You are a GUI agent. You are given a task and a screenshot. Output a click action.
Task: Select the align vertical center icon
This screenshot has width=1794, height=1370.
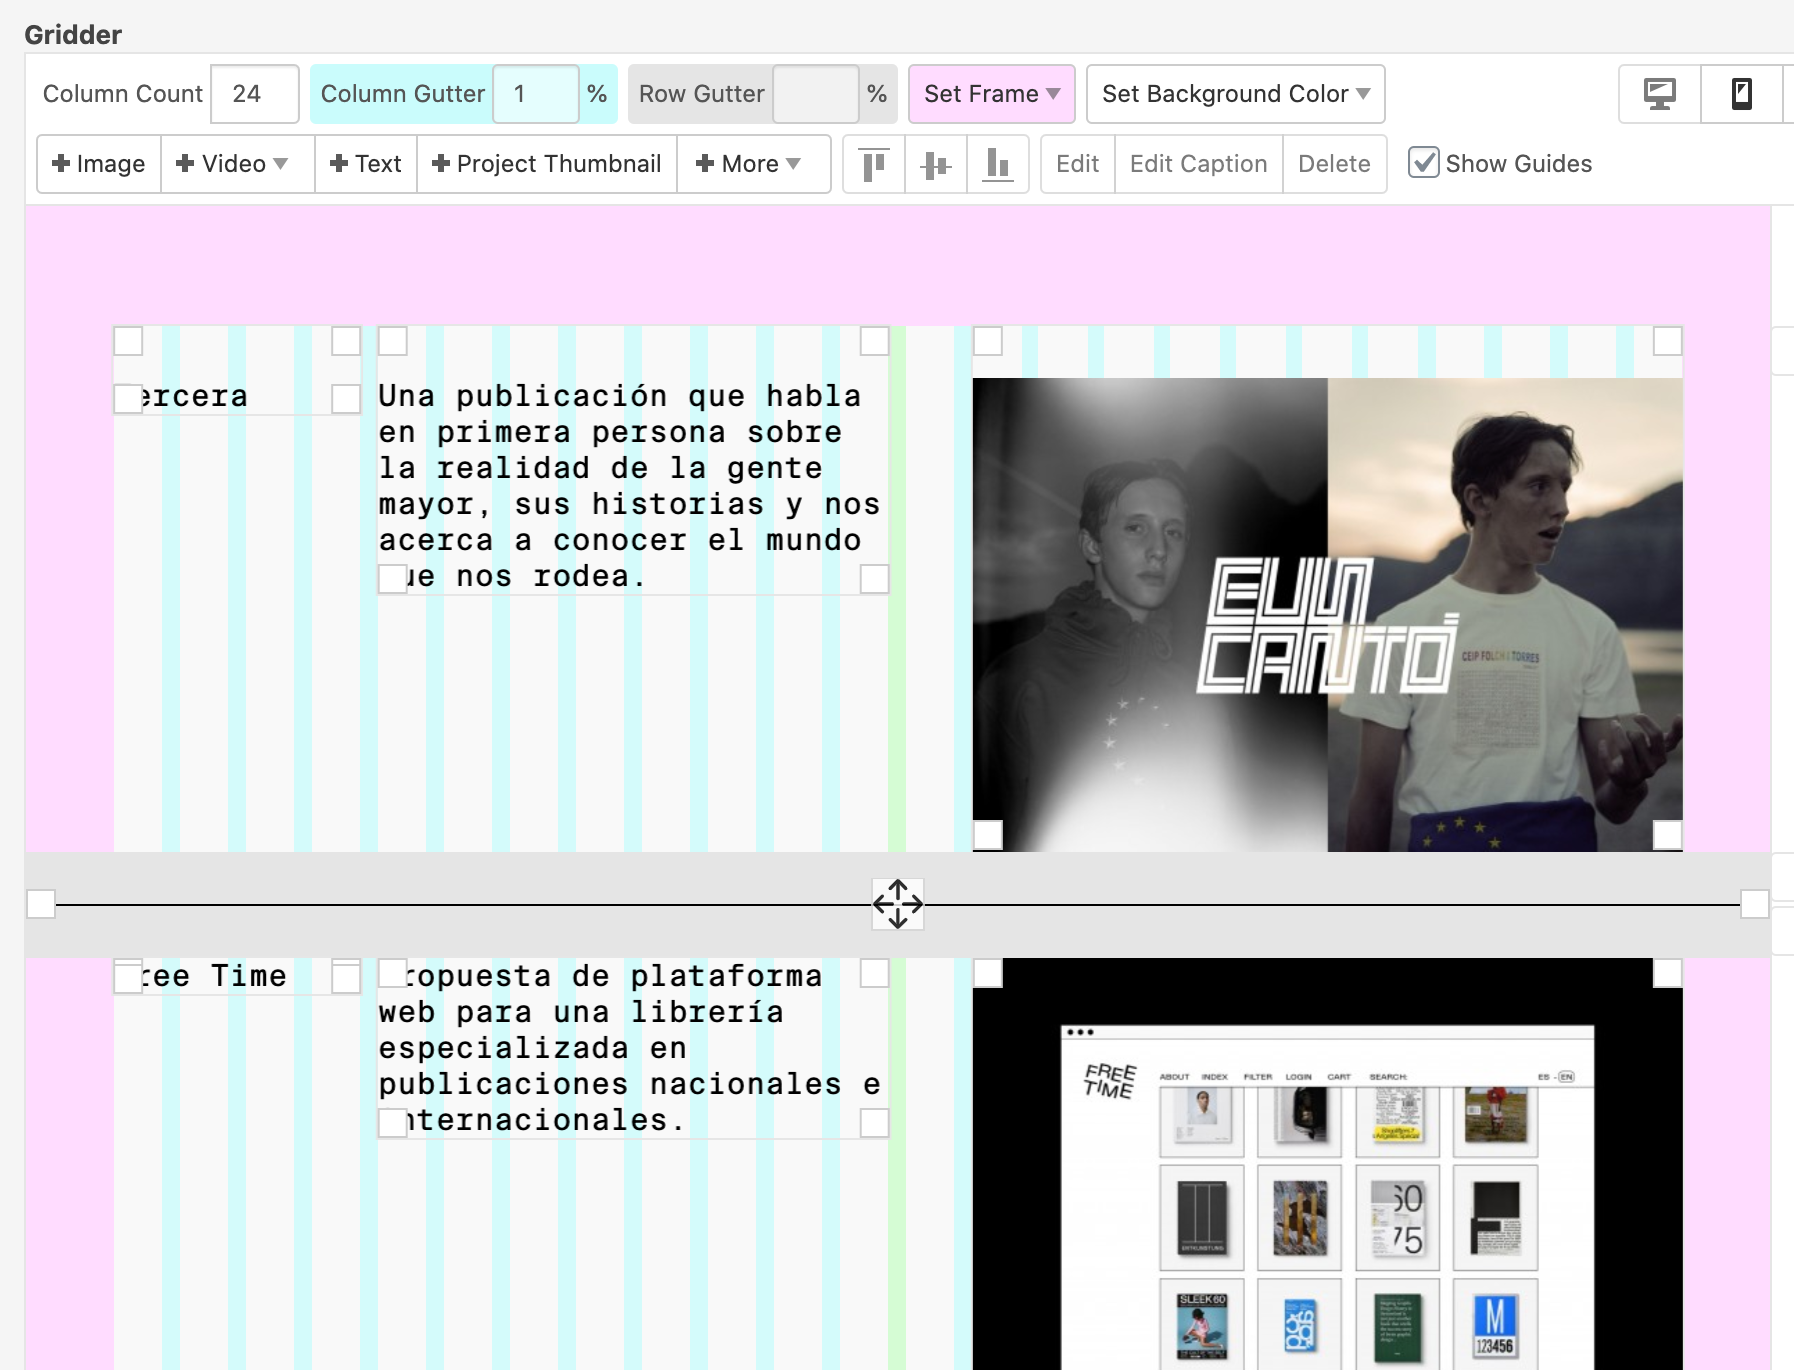pyautogui.click(x=935, y=164)
